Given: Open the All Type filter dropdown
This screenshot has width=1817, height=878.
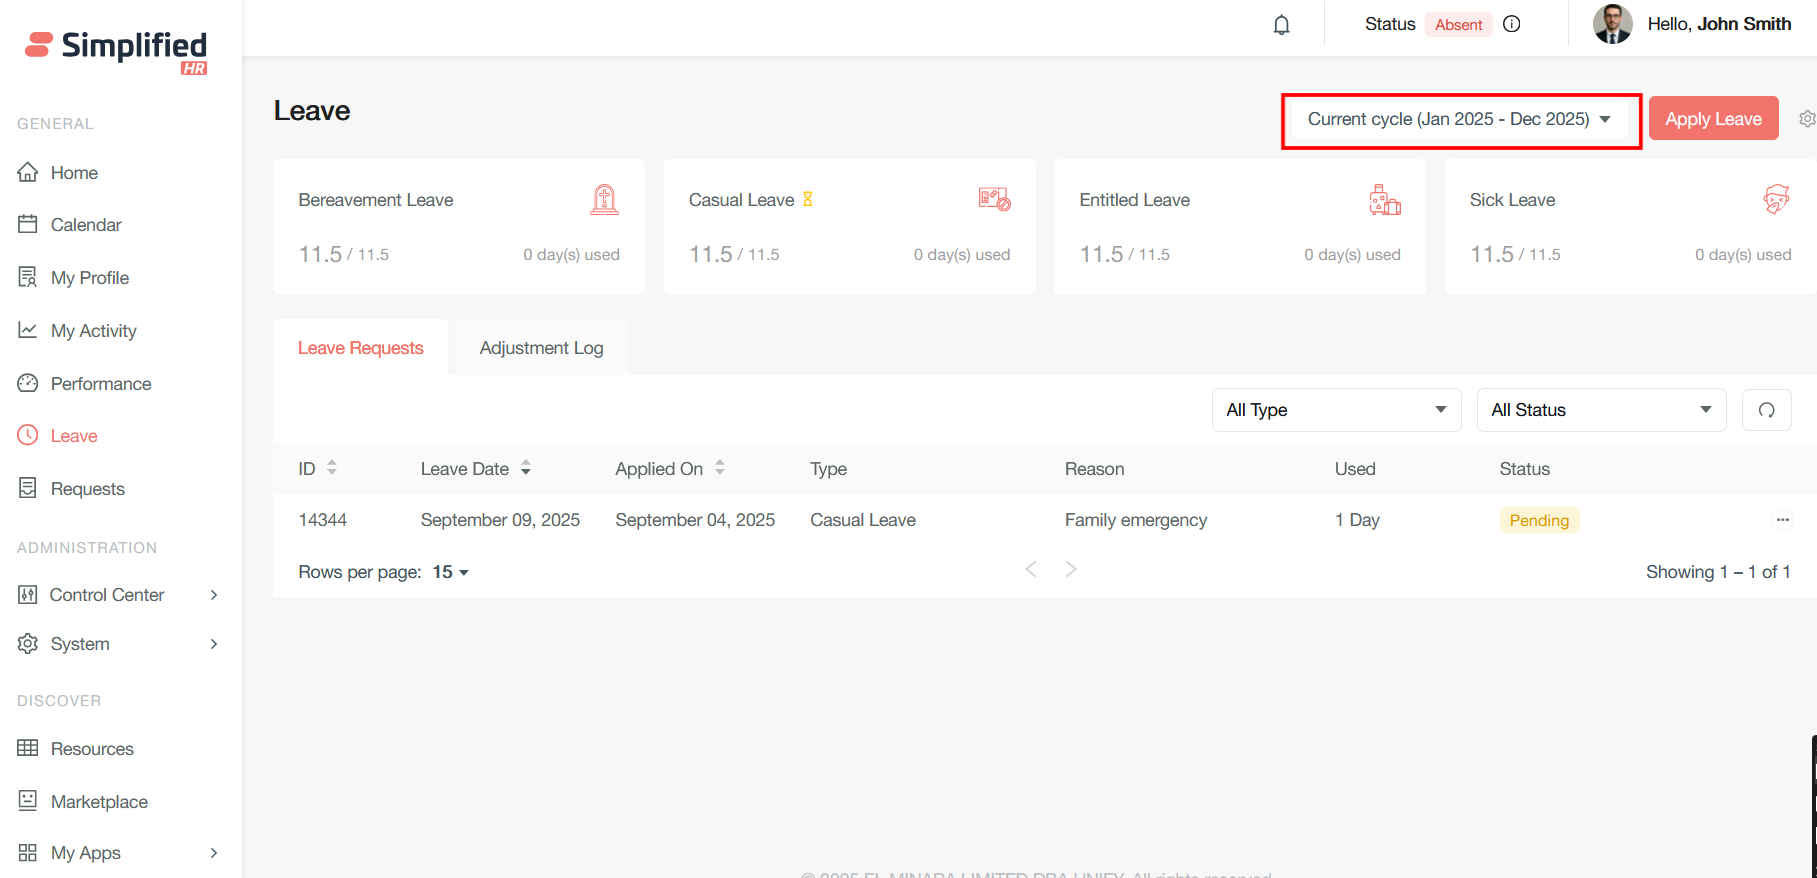Looking at the screenshot, I should coord(1336,410).
